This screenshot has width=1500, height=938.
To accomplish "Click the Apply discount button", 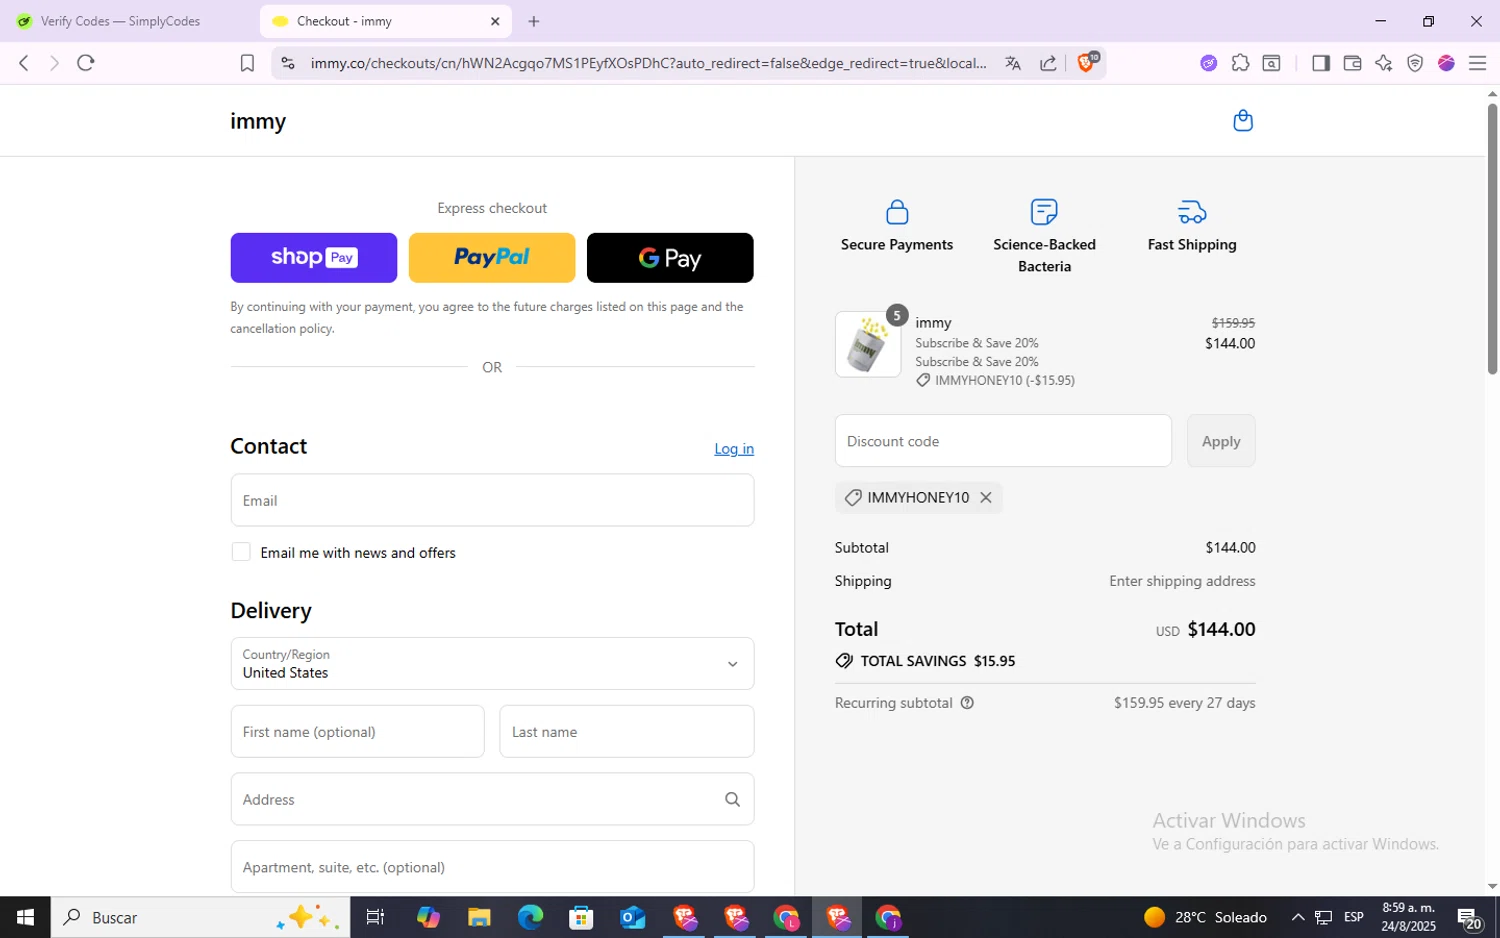I will point(1221,441).
